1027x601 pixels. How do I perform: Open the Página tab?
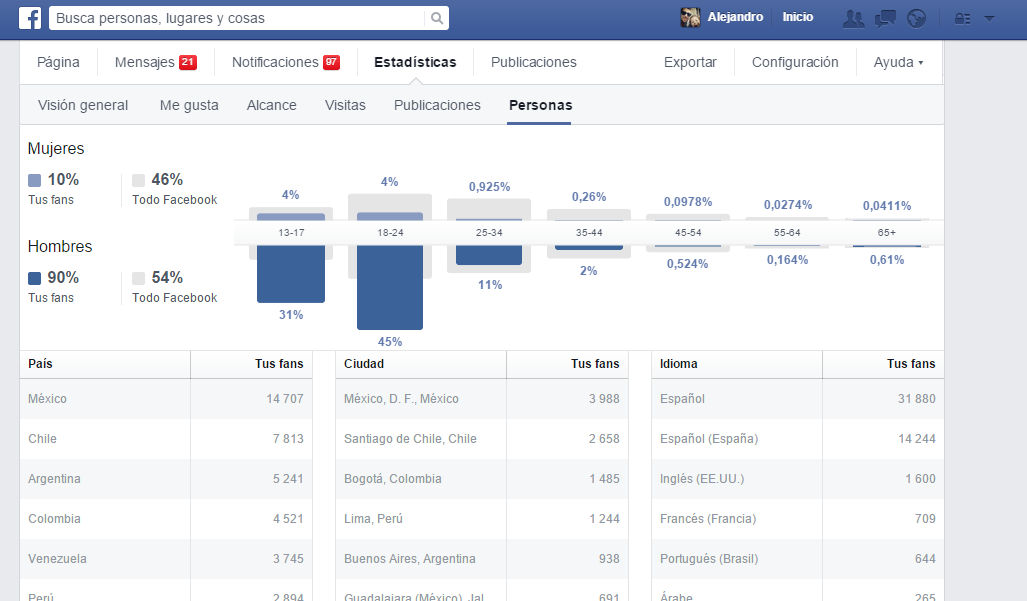click(x=58, y=62)
